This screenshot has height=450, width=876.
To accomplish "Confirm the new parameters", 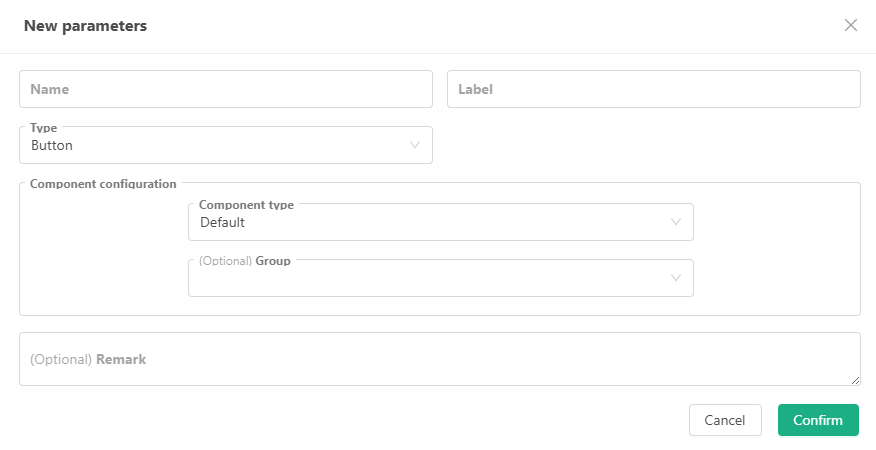I will click(x=817, y=420).
